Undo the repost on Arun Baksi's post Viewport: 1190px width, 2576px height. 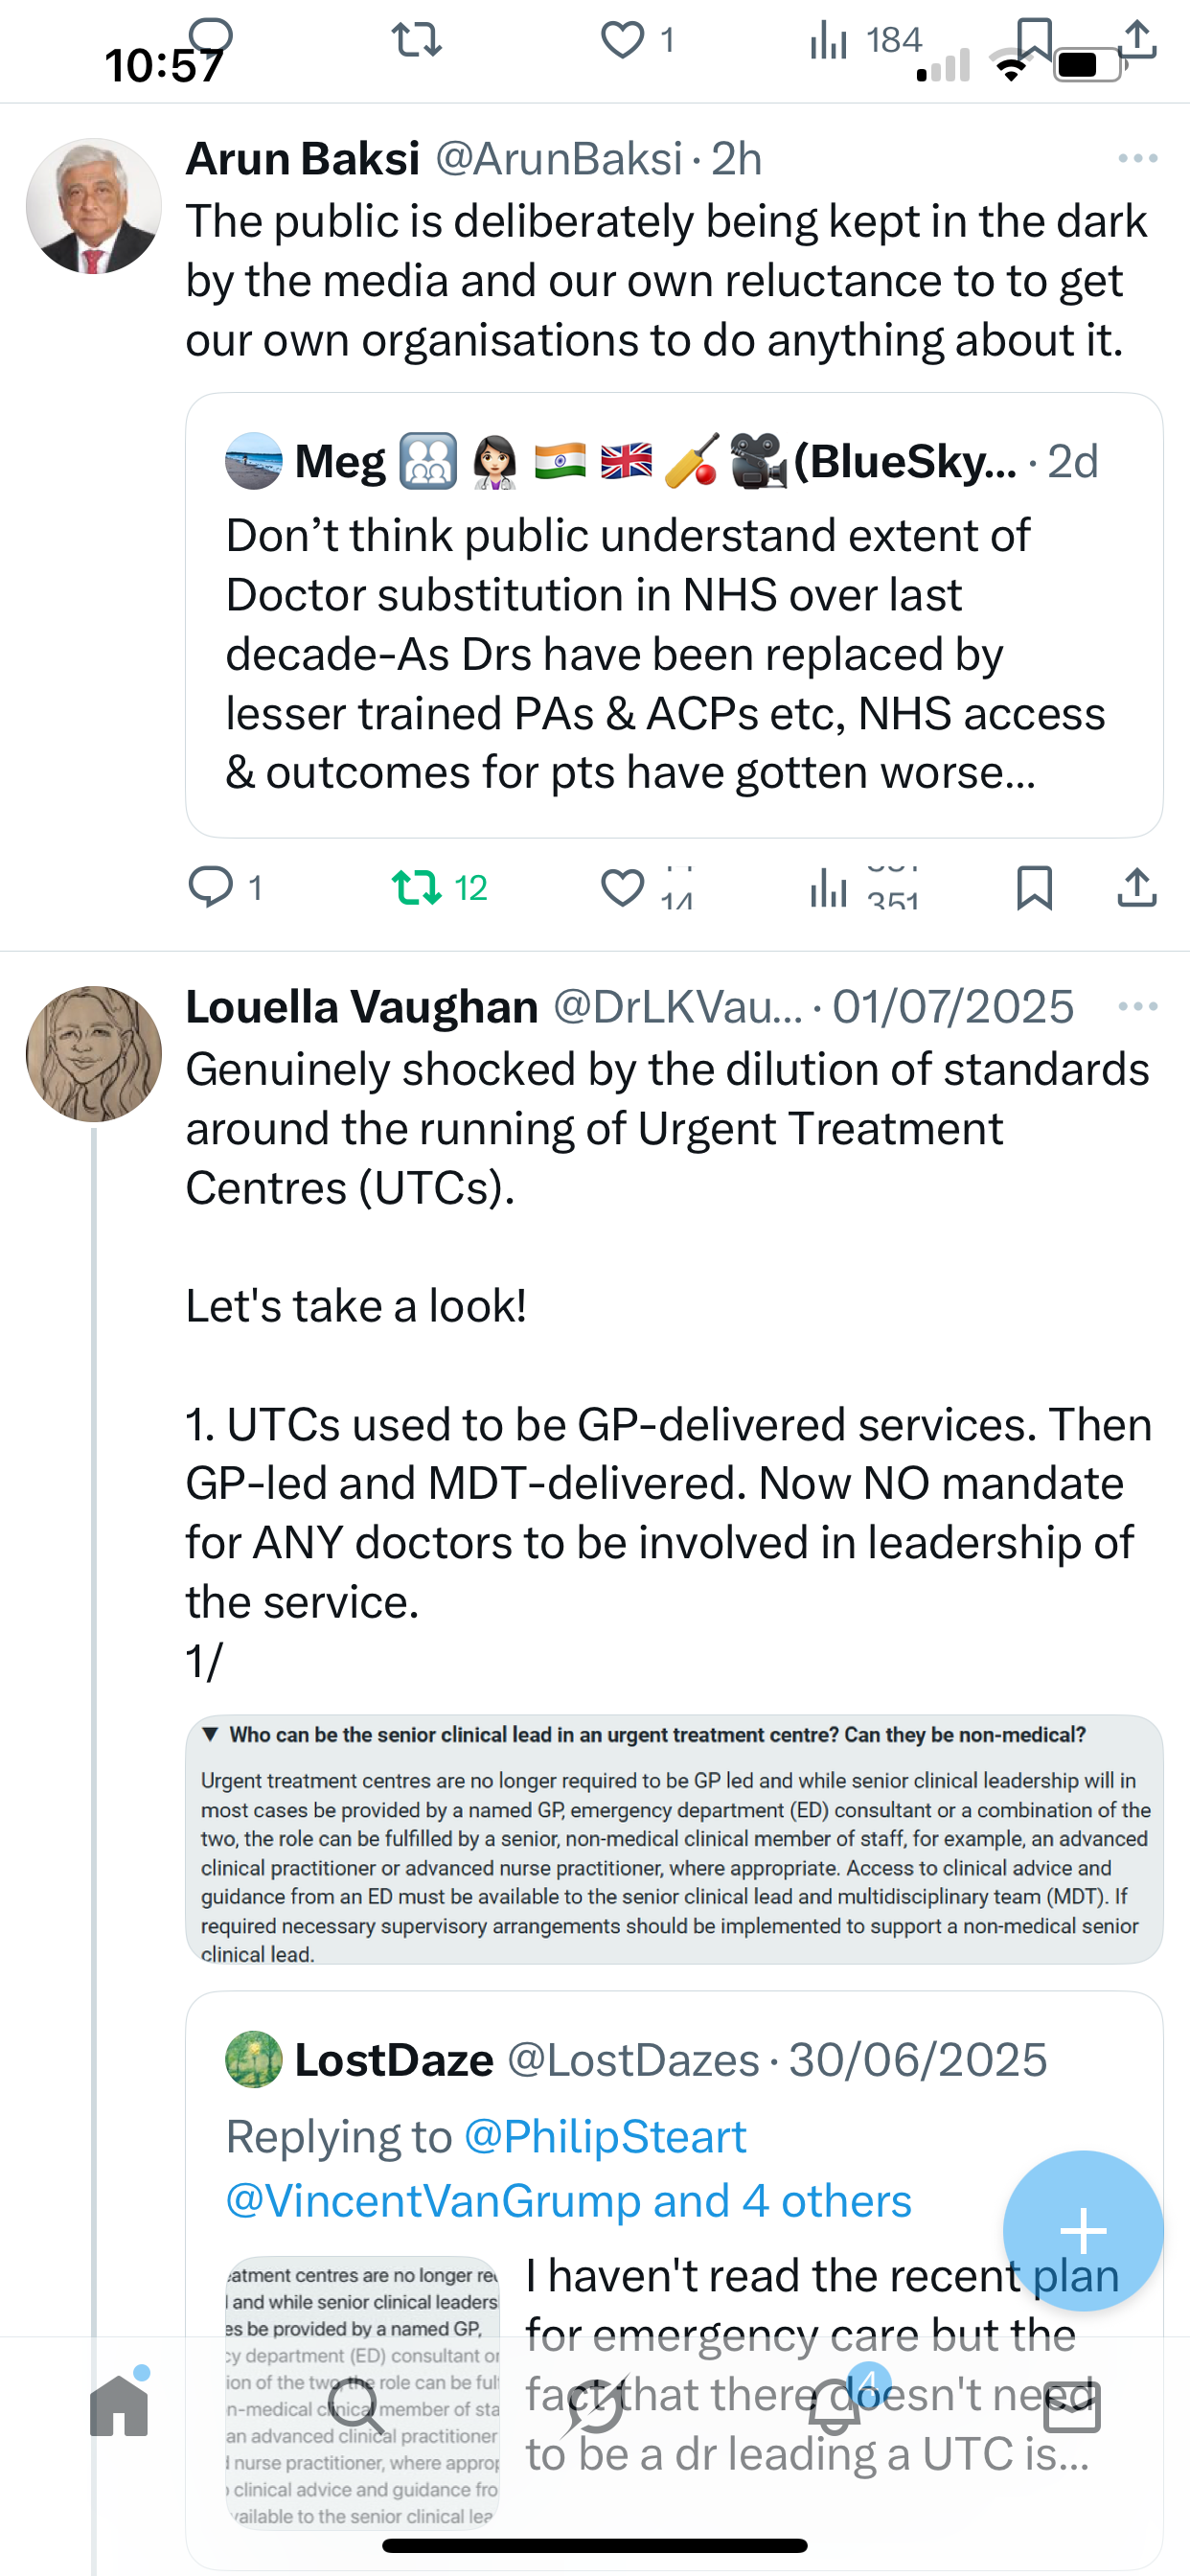416,887
